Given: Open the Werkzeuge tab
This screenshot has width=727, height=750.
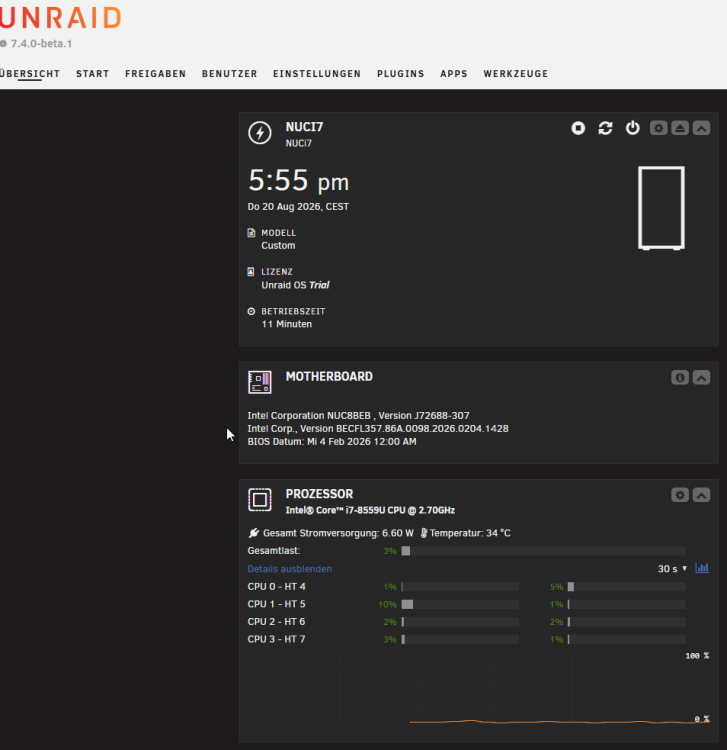Looking at the screenshot, I should pyautogui.click(x=516, y=74).
